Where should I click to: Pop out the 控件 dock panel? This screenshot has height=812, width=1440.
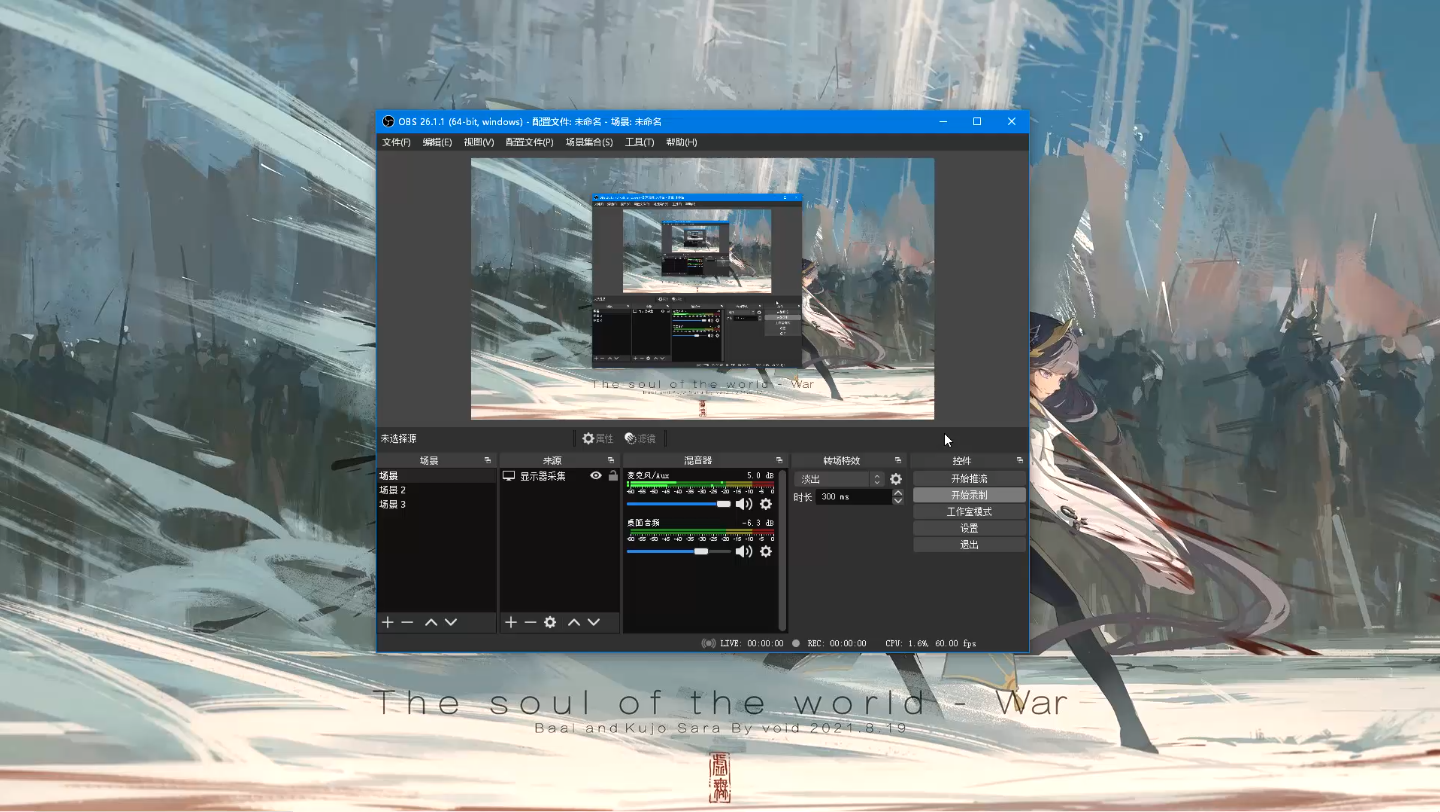(x=1020, y=460)
